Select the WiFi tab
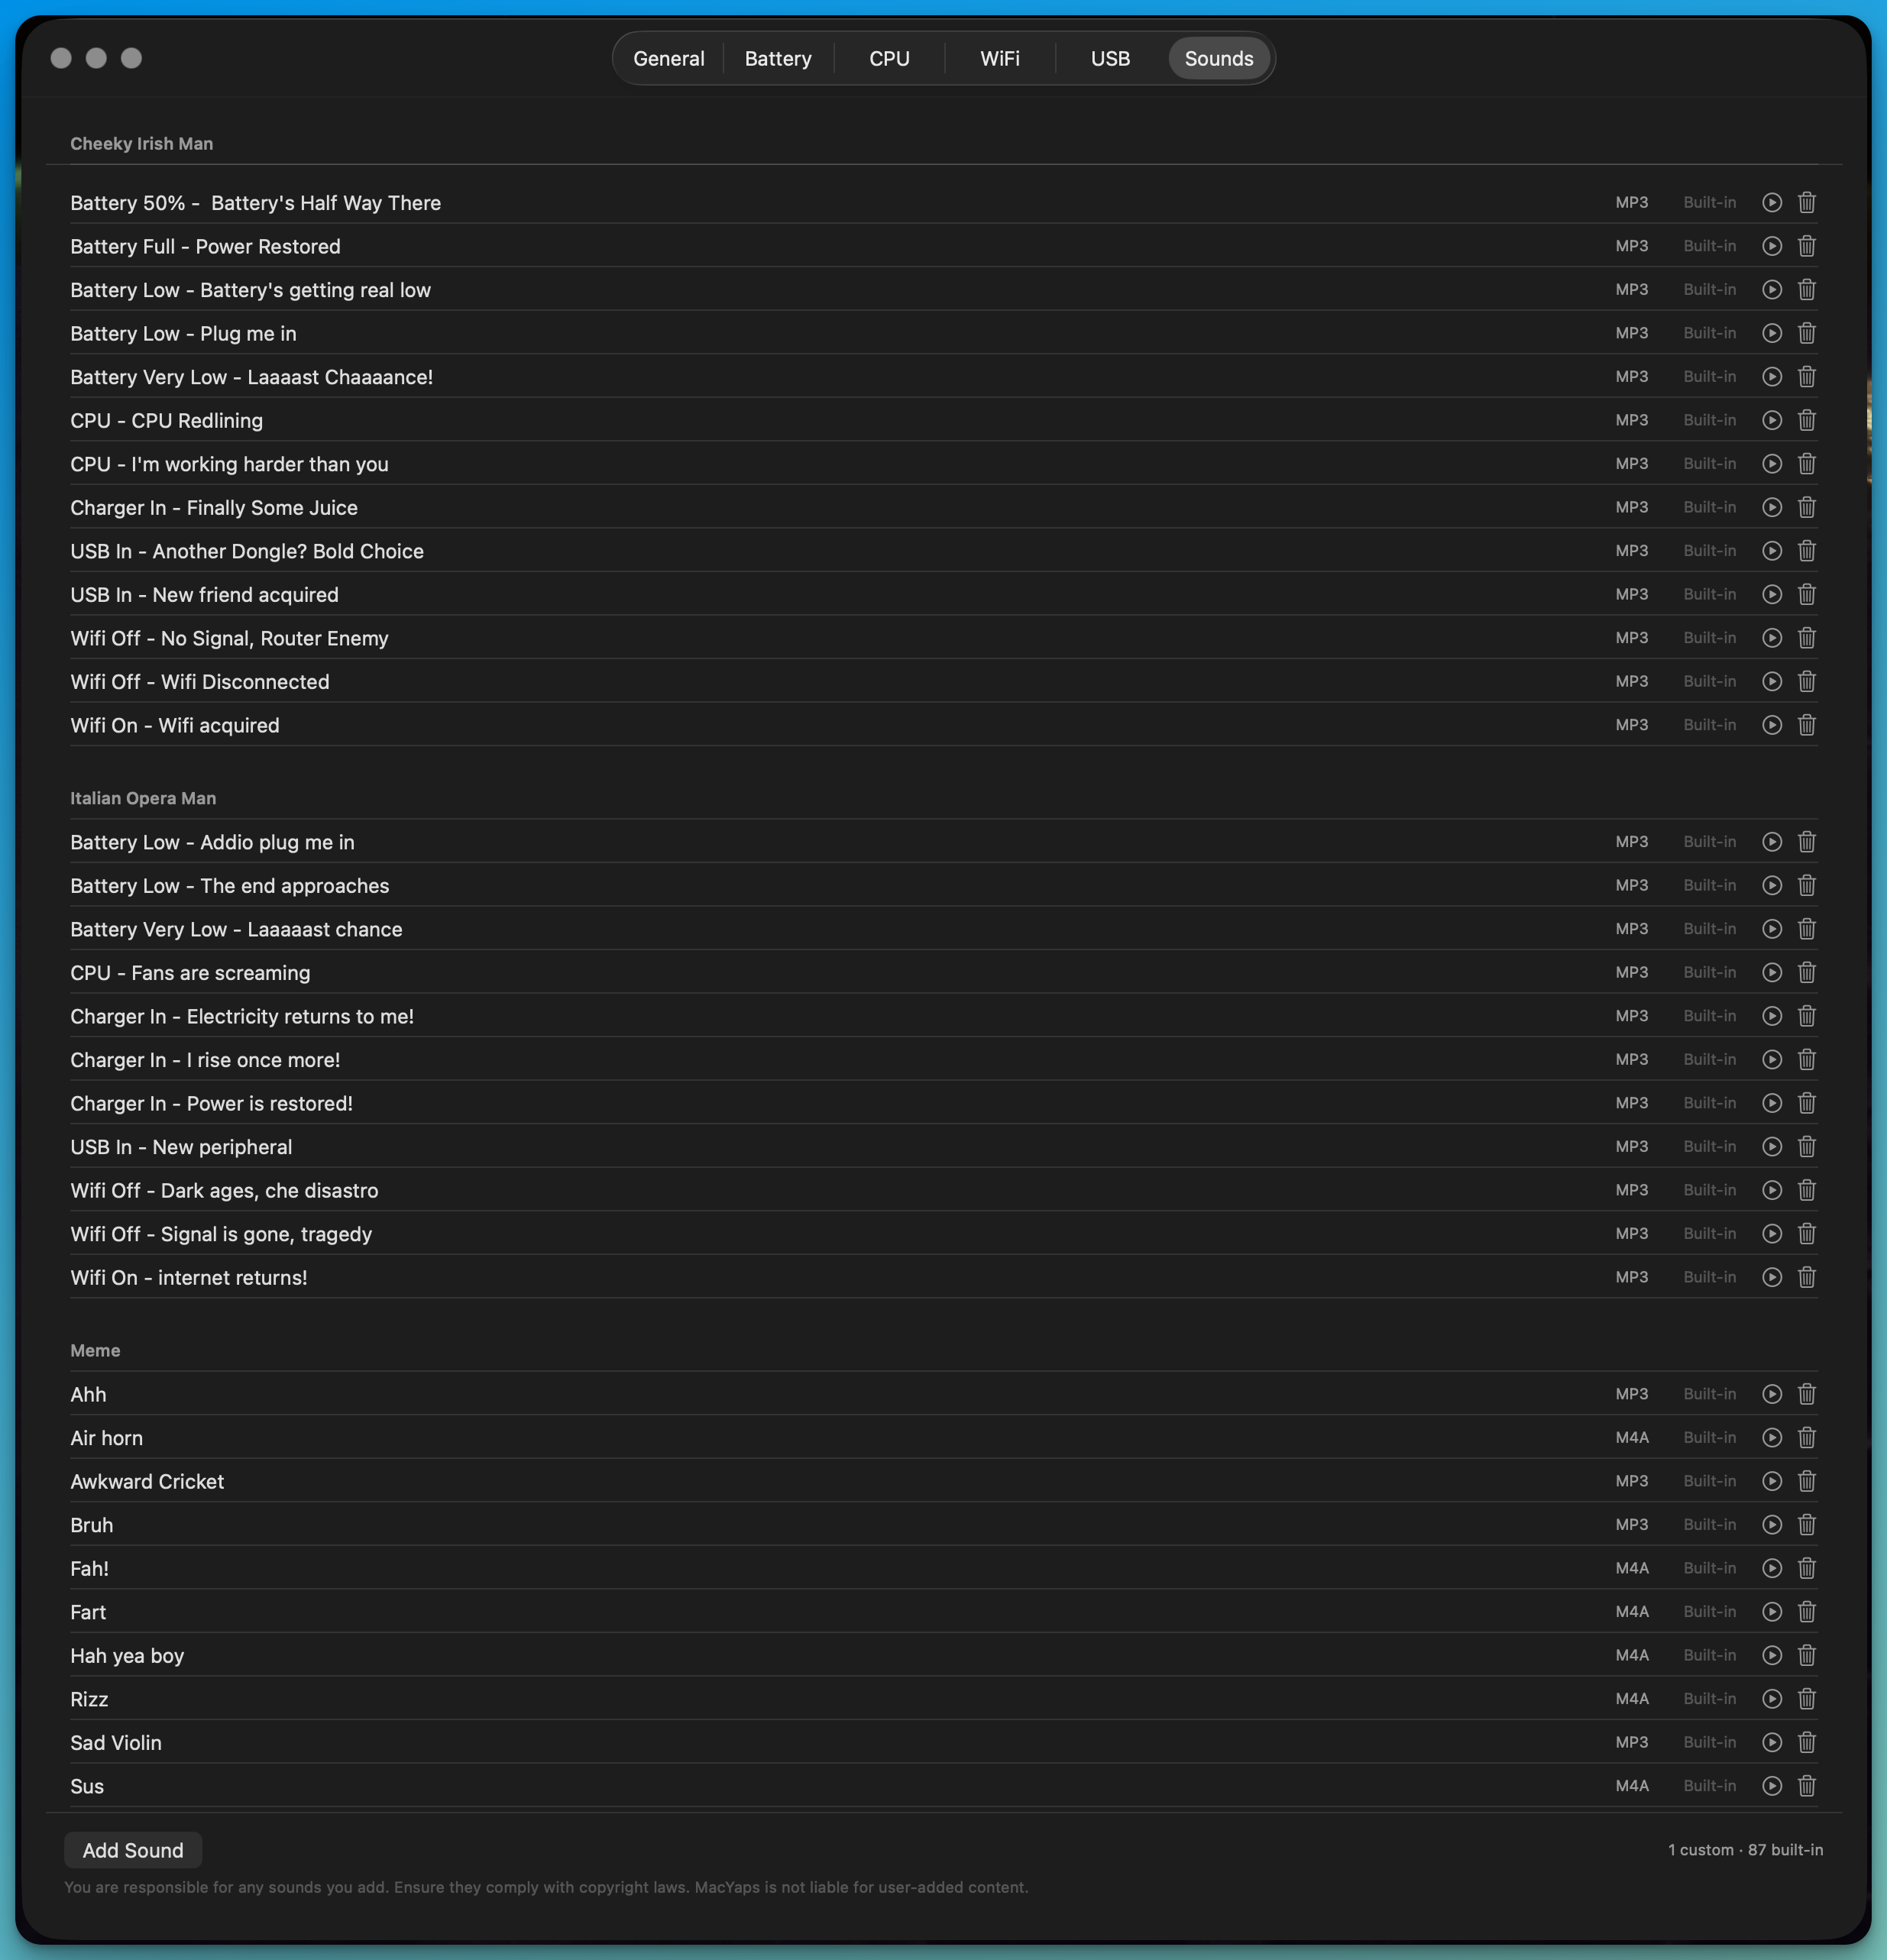Image resolution: width=1887 pixels, height=1960 pixels. (x=999, y=59)
